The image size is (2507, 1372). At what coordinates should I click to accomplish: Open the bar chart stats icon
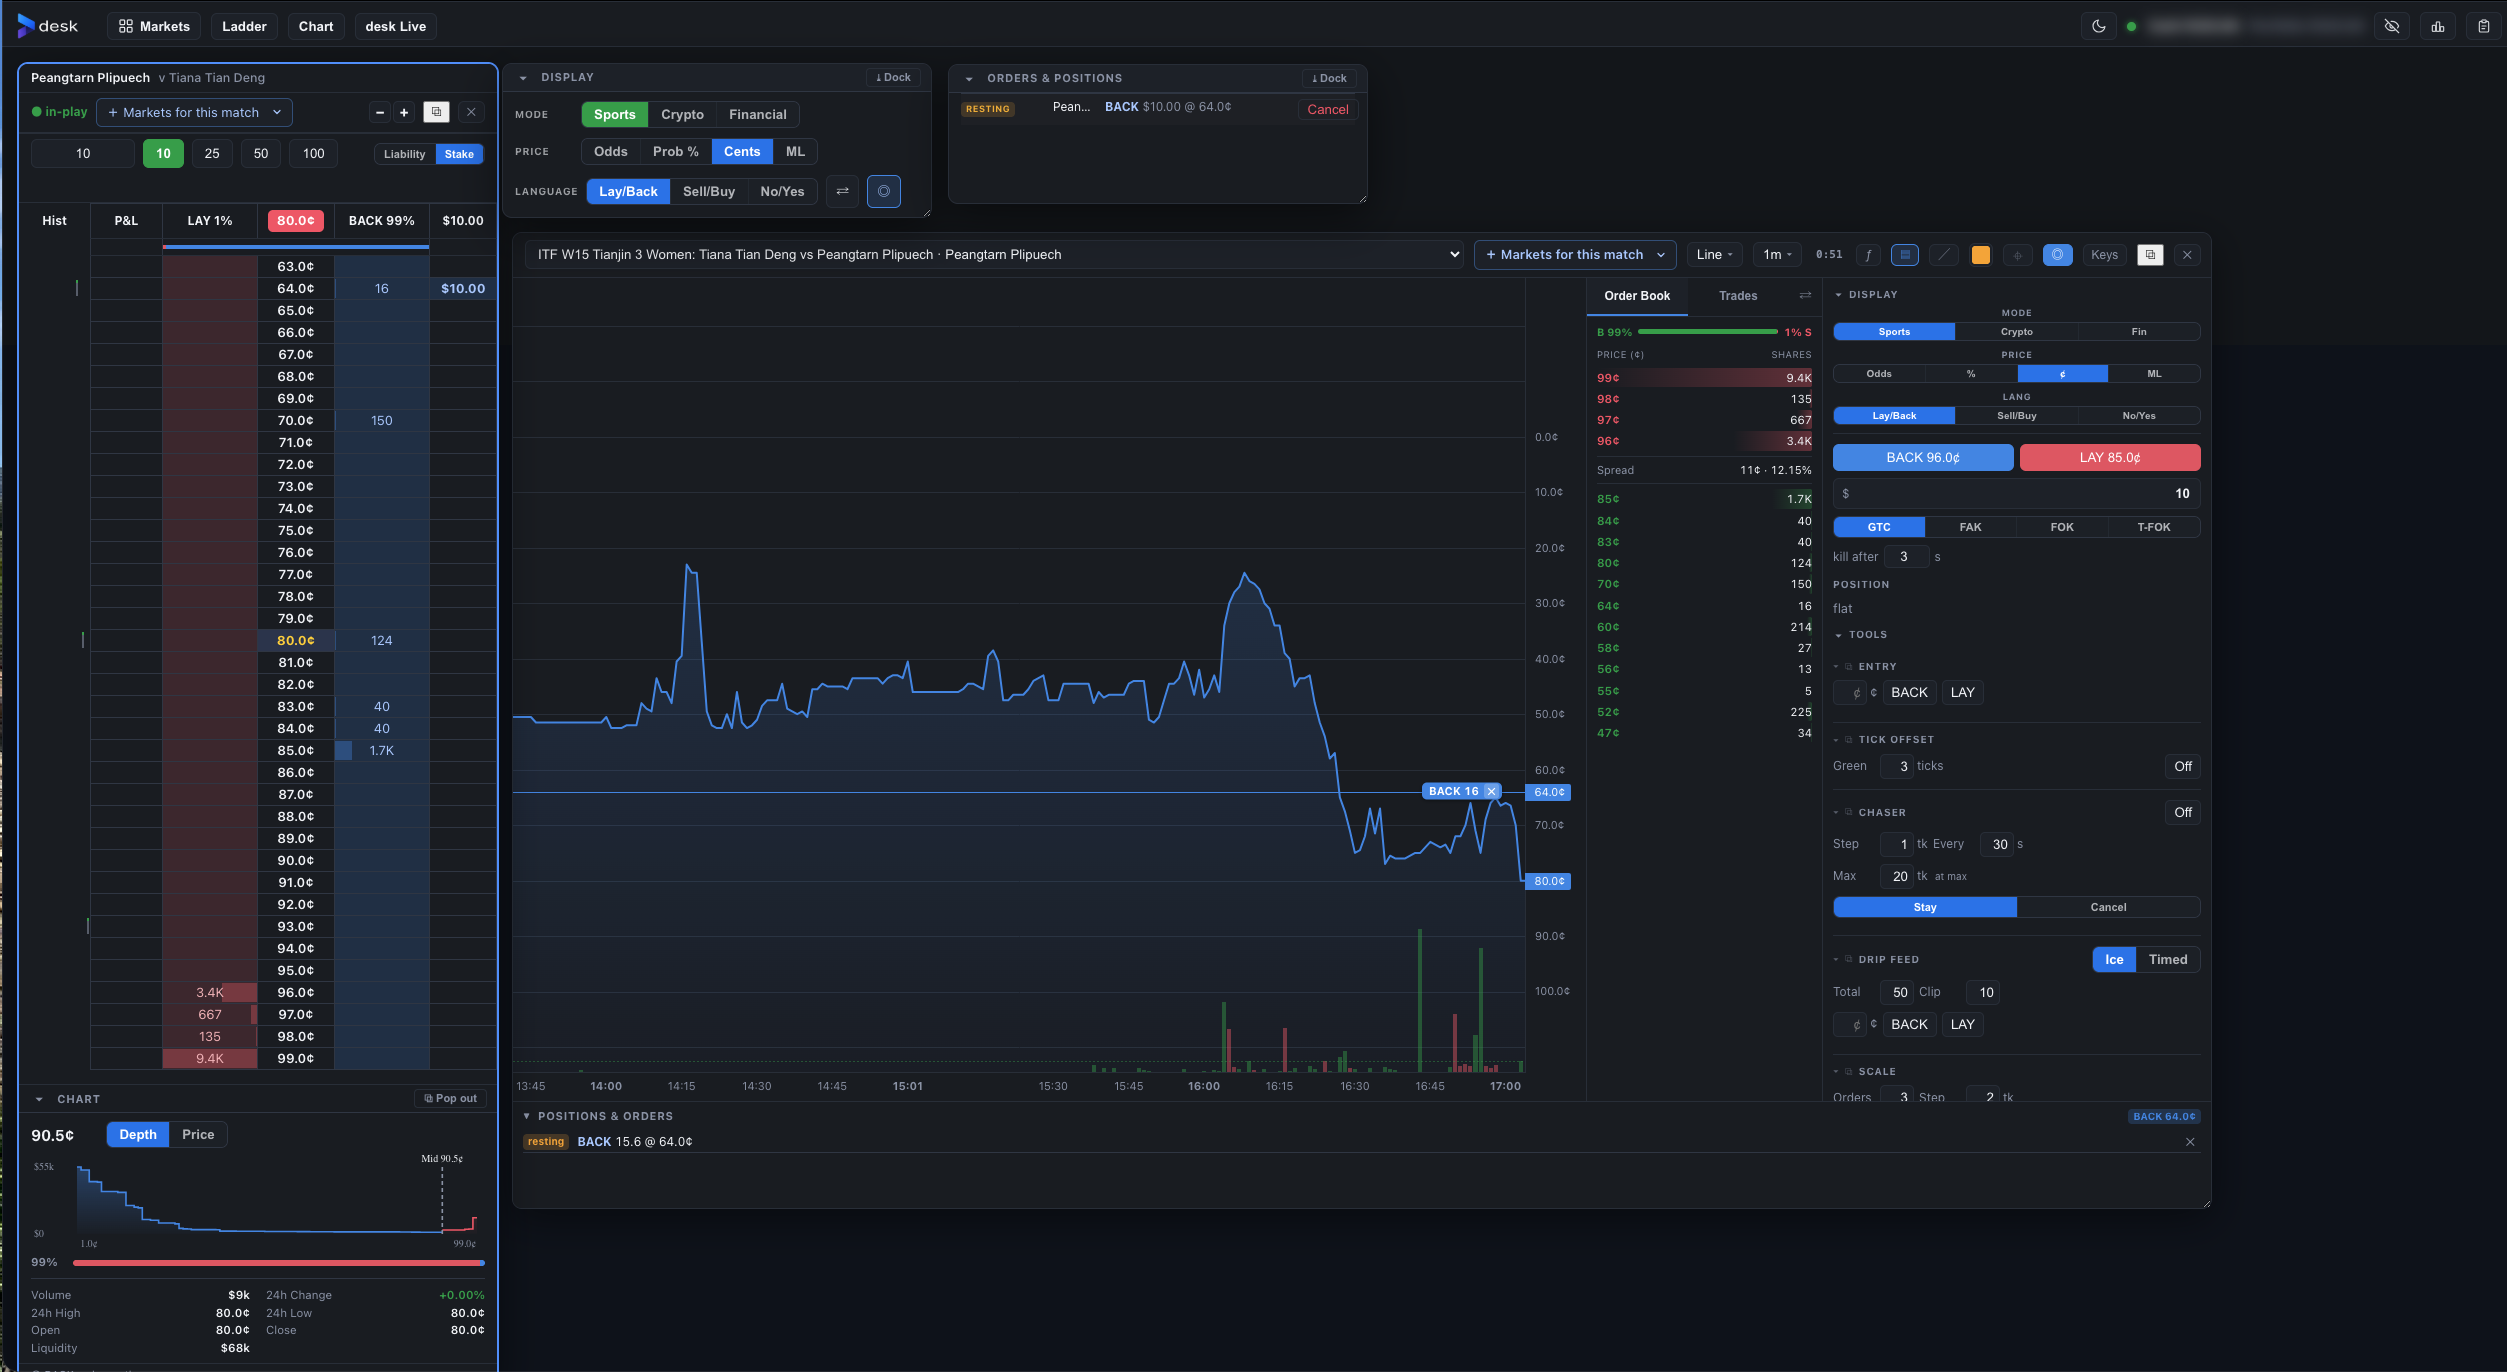[x=2438, y=26]
